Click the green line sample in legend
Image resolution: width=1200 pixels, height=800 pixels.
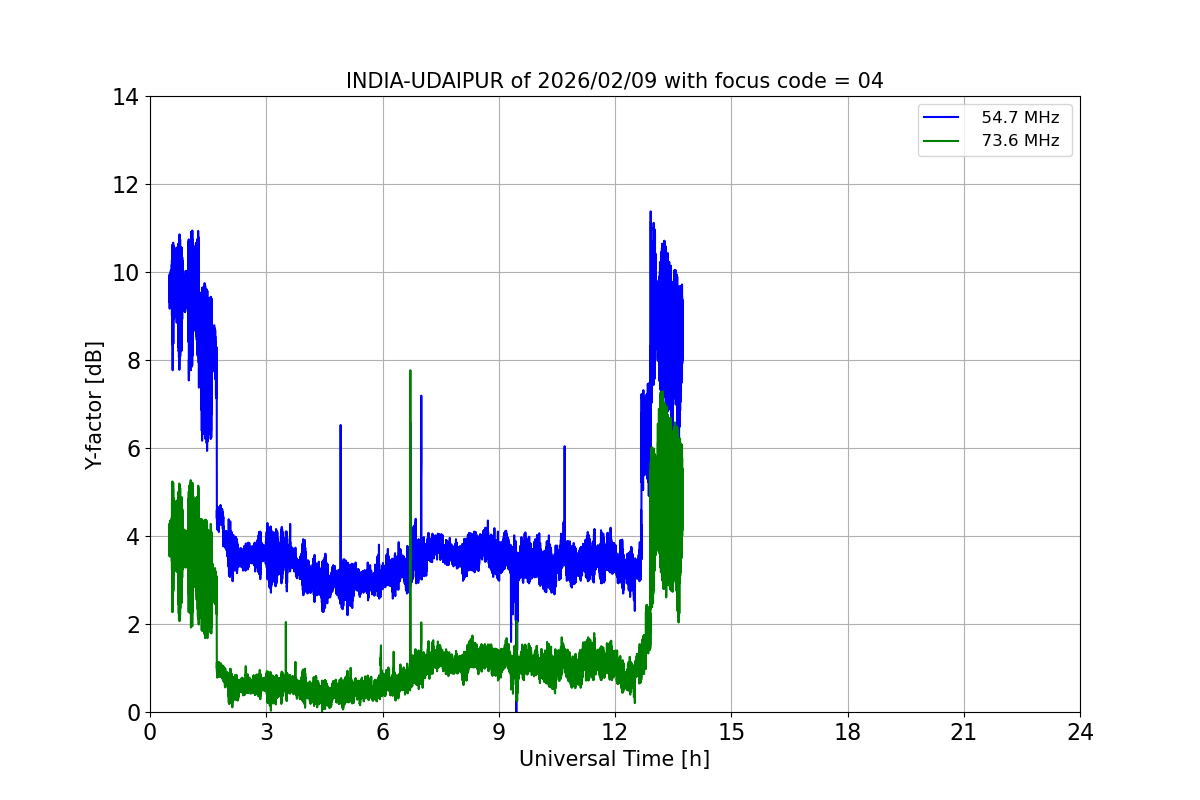(941, 141)
